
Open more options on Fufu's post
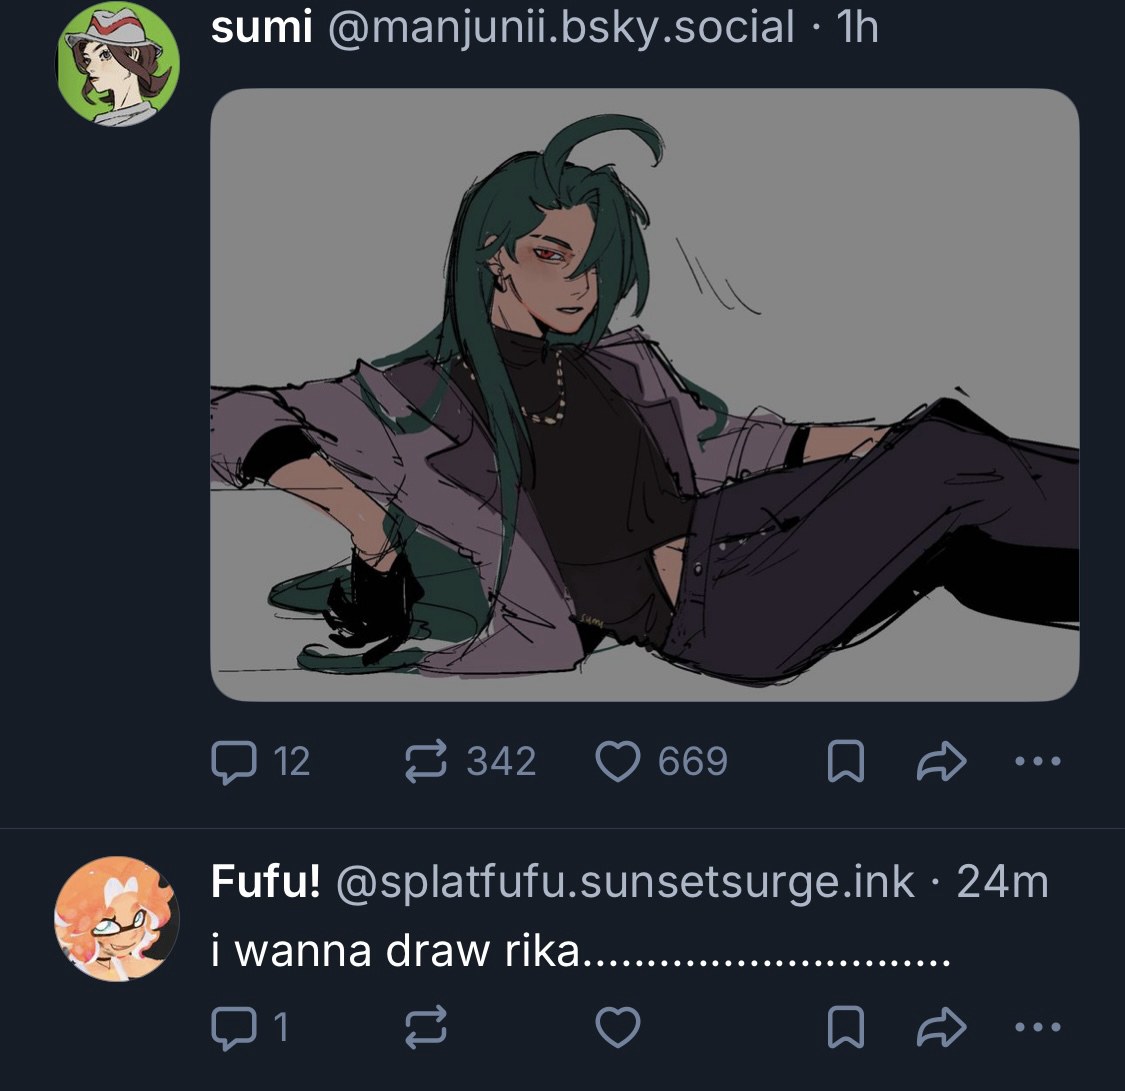click(1037, 1027)
